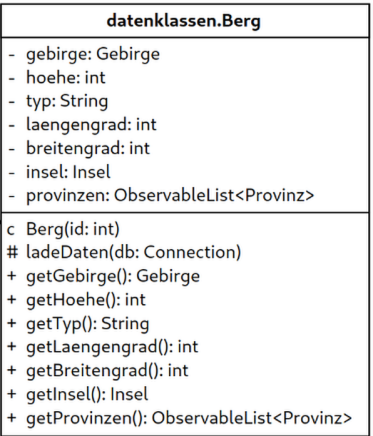Viewport: 373px width, 436px height.
Task: Pick the getTyp(): String method
Action: [87, 324]
